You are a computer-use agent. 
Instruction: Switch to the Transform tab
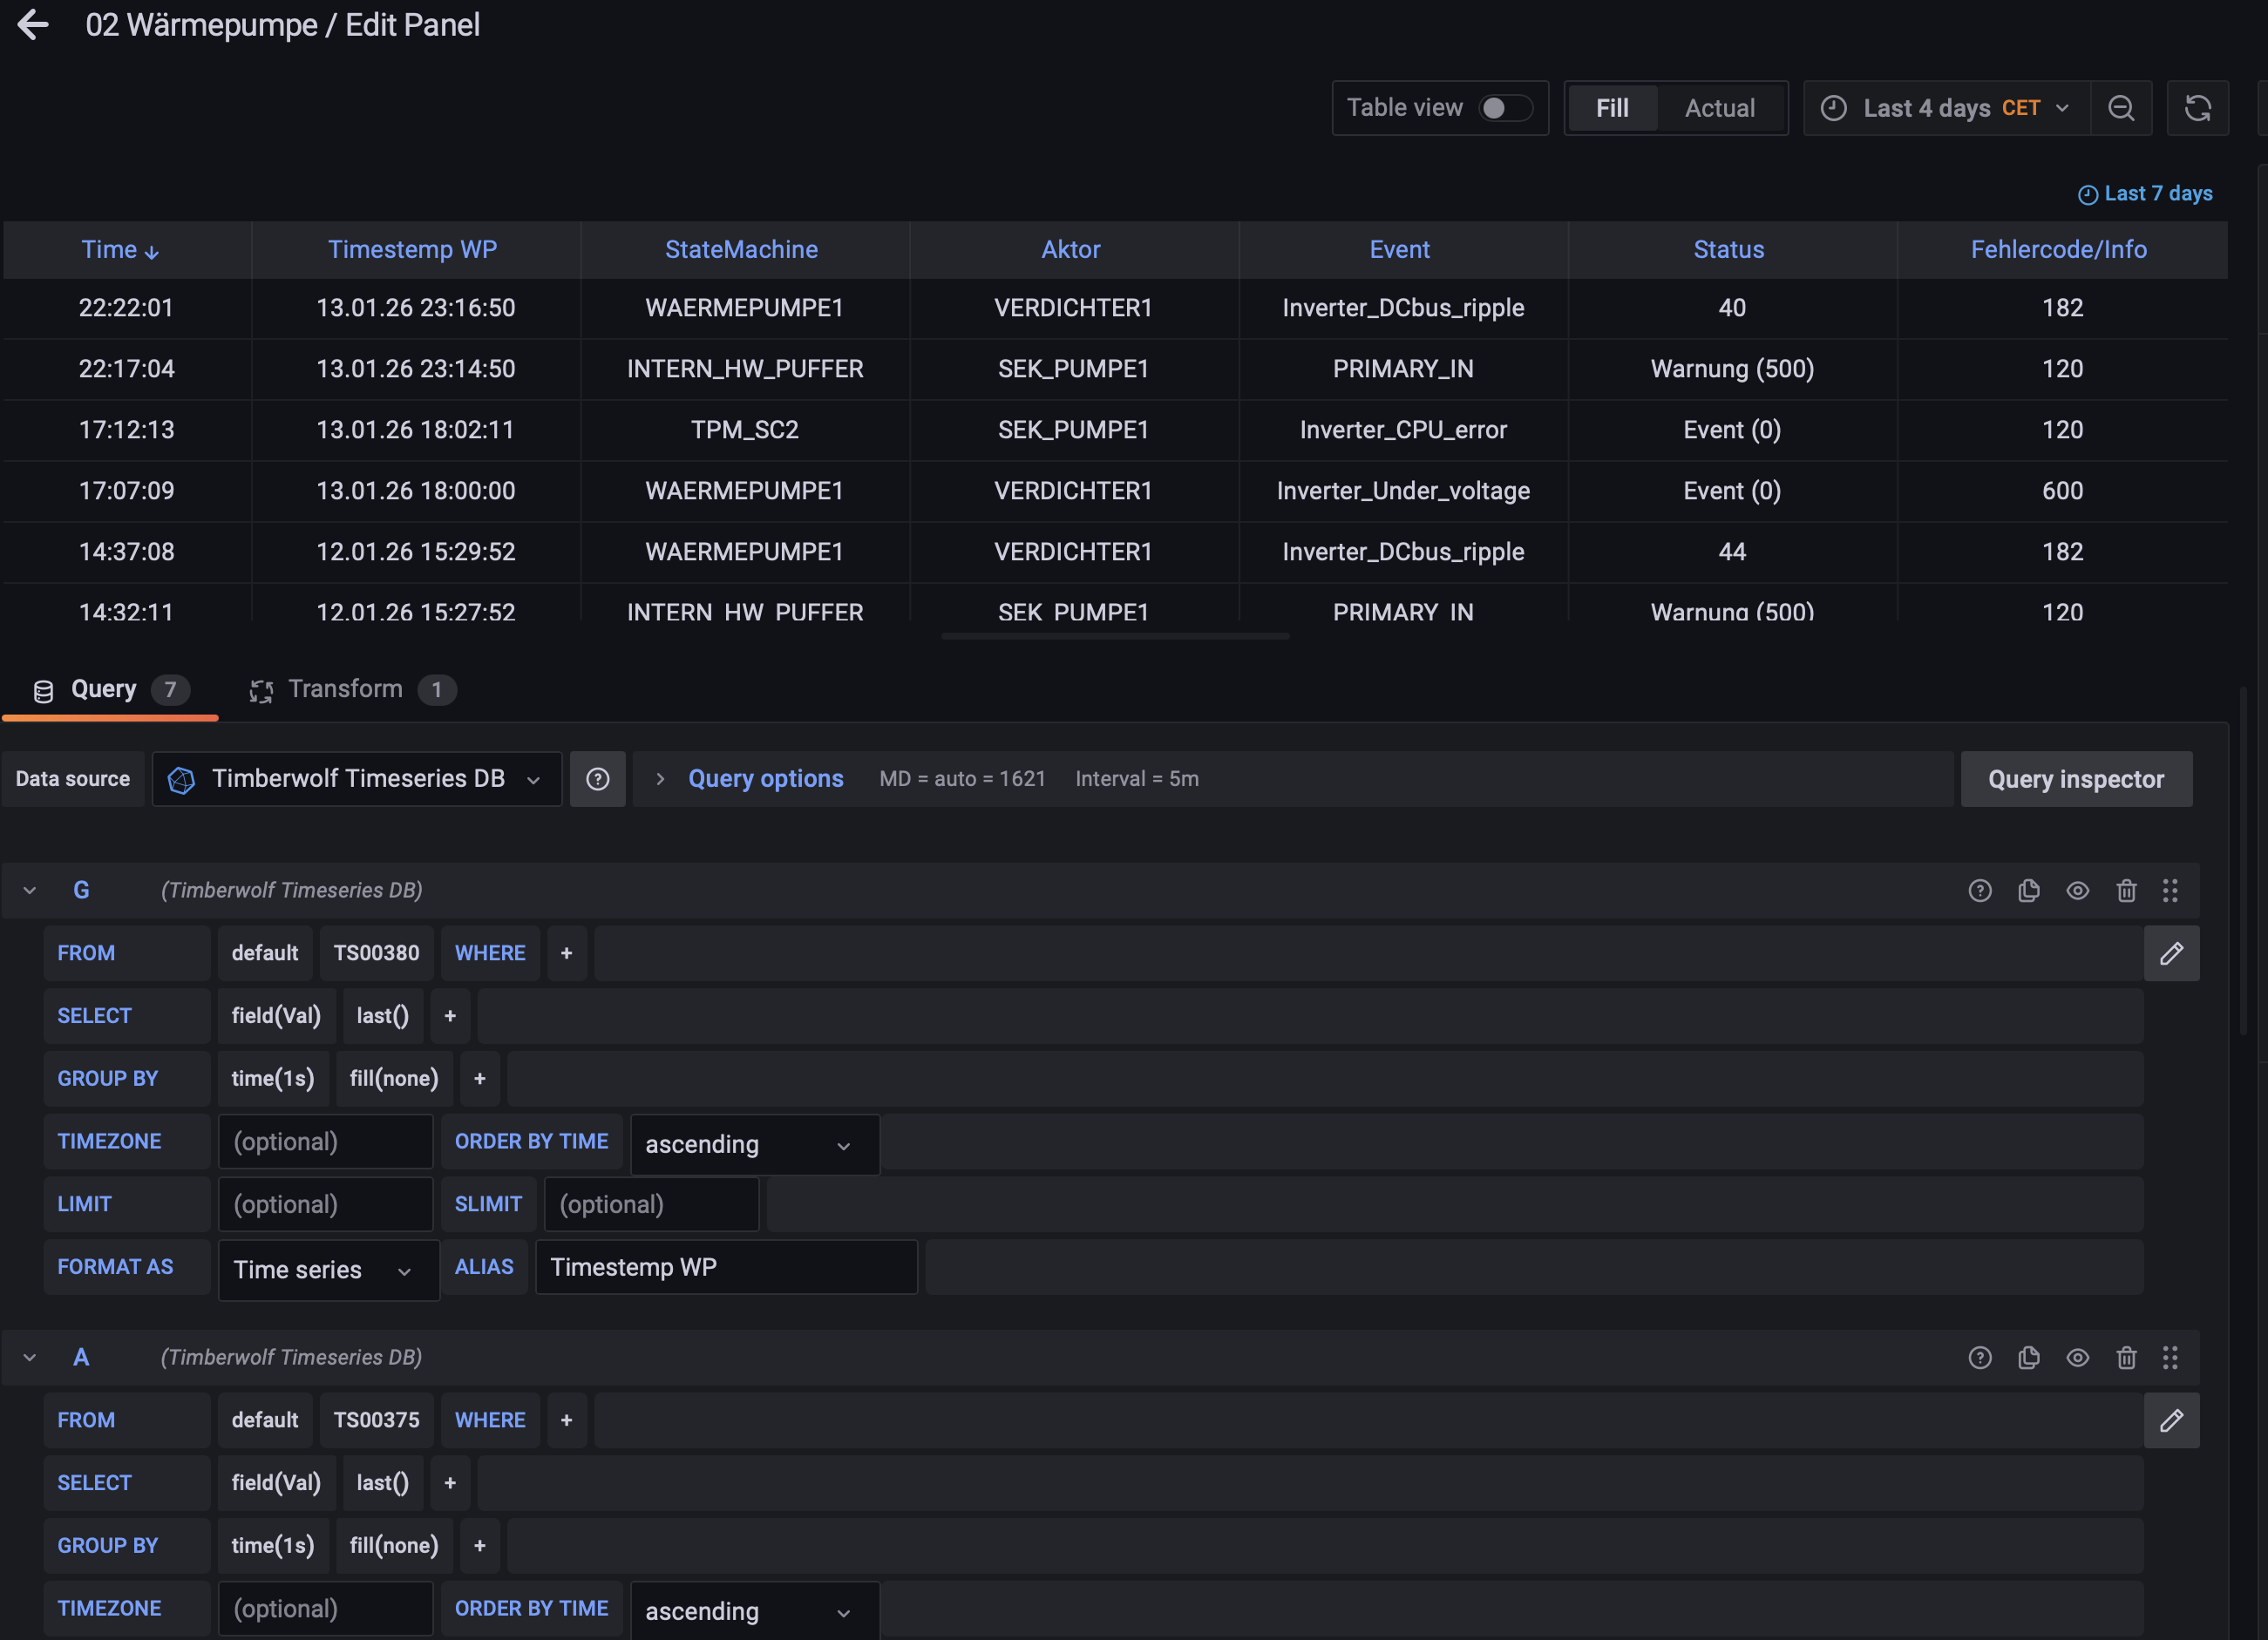pyautogui.click(x=346, y=689)
